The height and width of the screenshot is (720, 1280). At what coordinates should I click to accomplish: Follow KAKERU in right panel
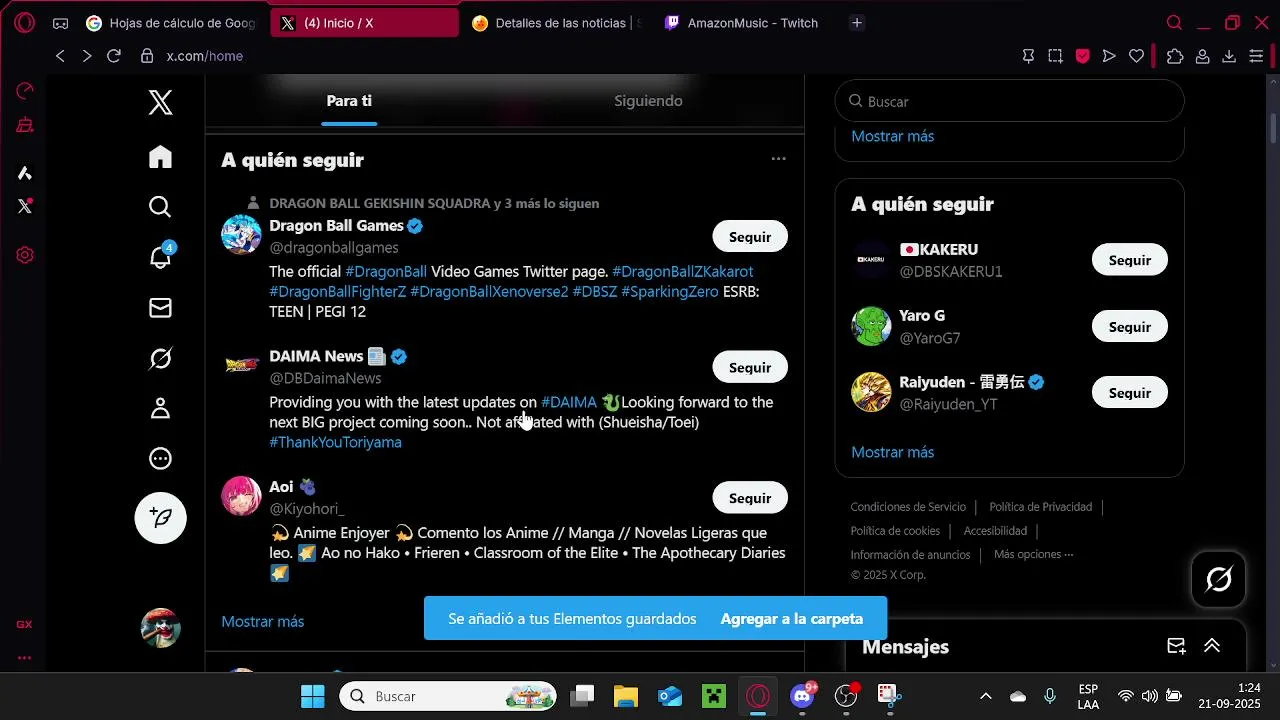tap(1130, 260)
